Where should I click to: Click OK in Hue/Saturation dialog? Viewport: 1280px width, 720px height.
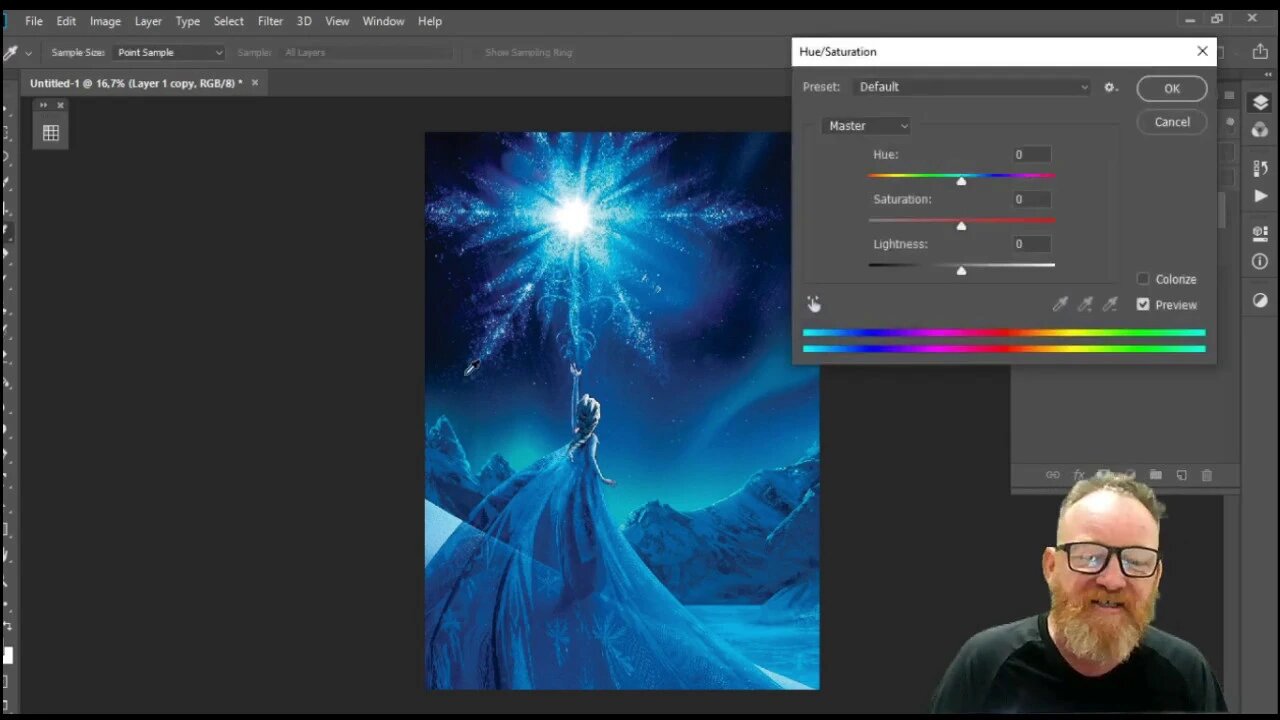pos(1172,89)
